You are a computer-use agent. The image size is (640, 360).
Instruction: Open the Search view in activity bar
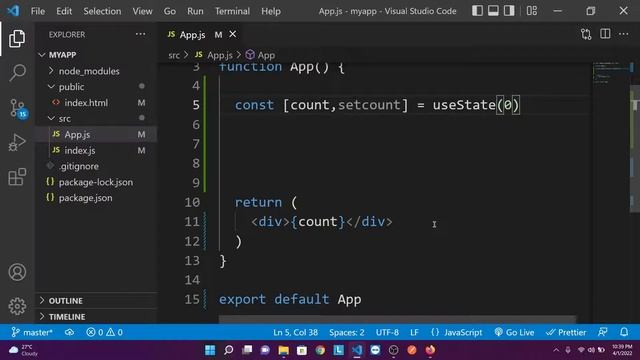17,73
